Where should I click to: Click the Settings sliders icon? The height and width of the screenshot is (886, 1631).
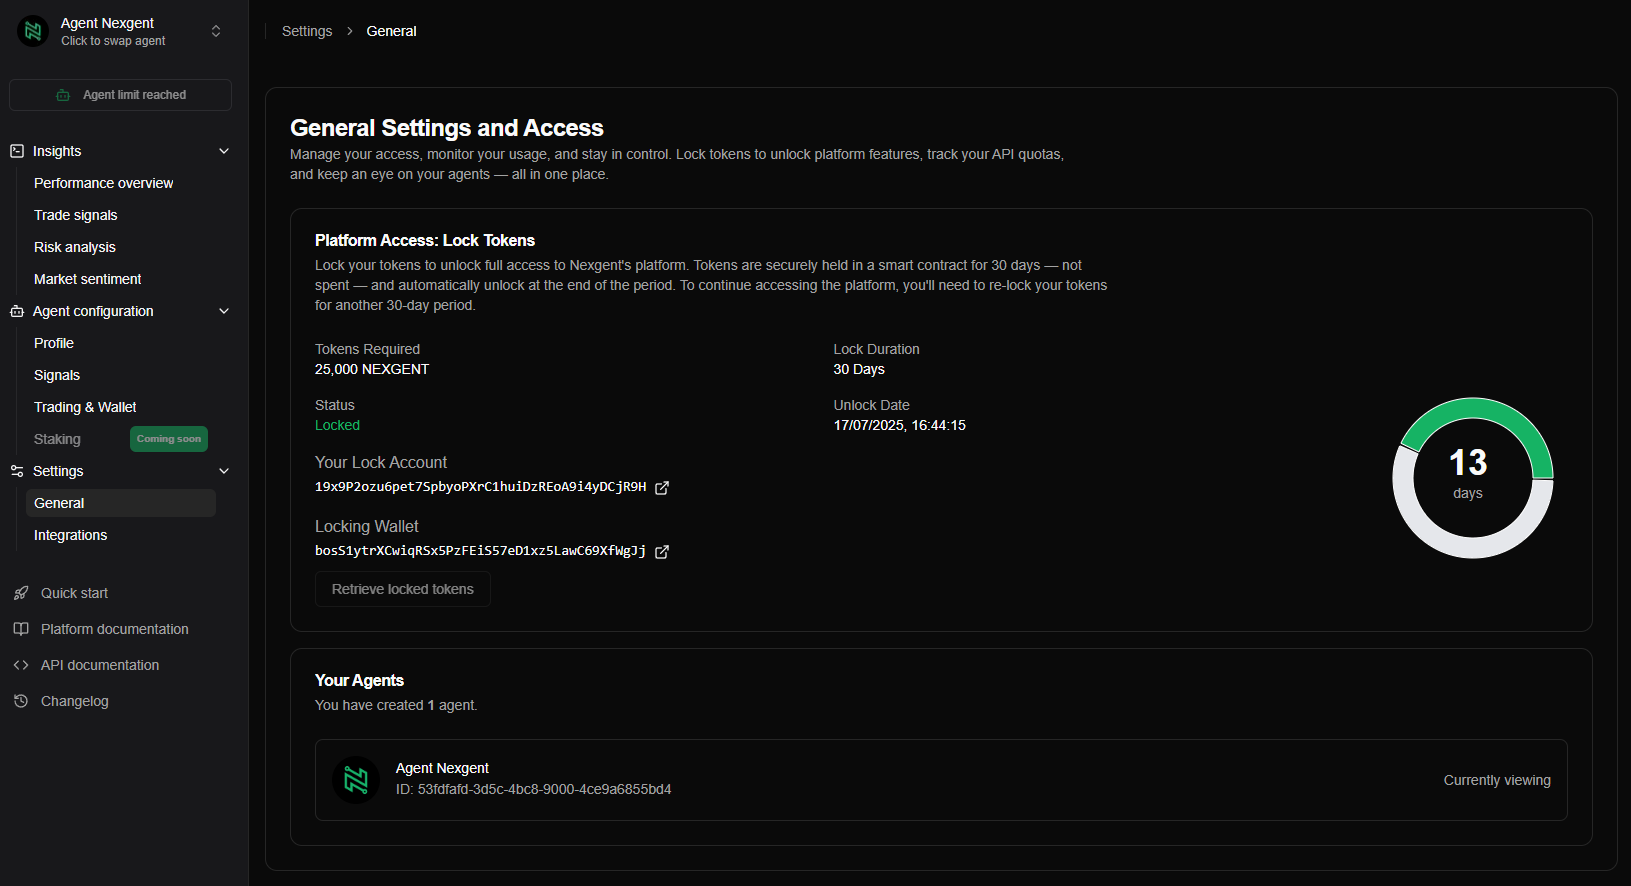click(17, 471)
